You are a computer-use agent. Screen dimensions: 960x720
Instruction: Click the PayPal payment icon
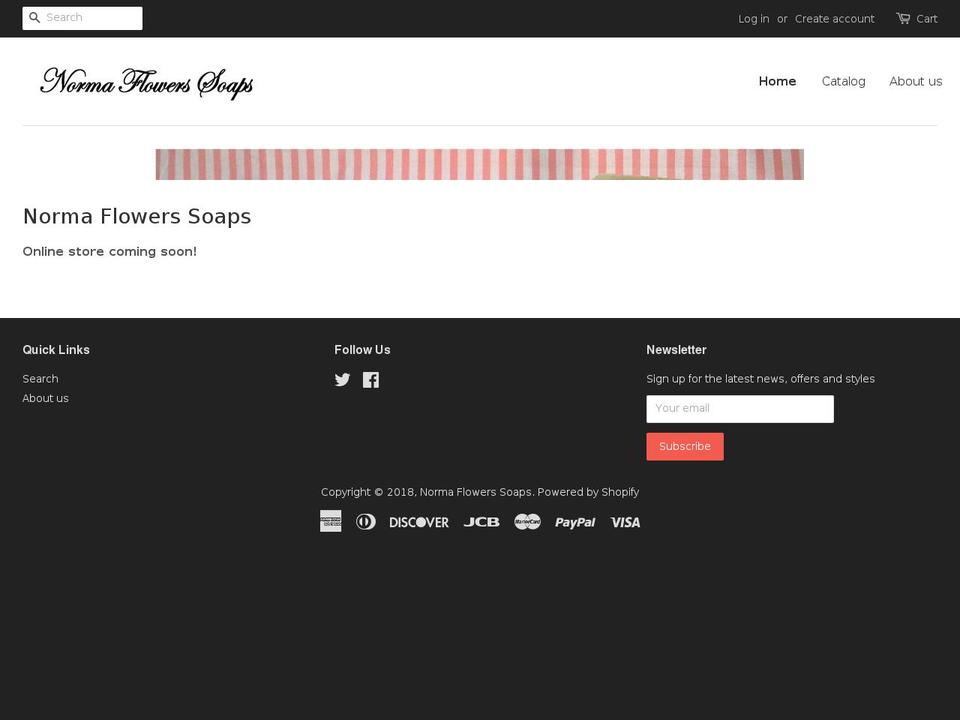coord(575,522)
